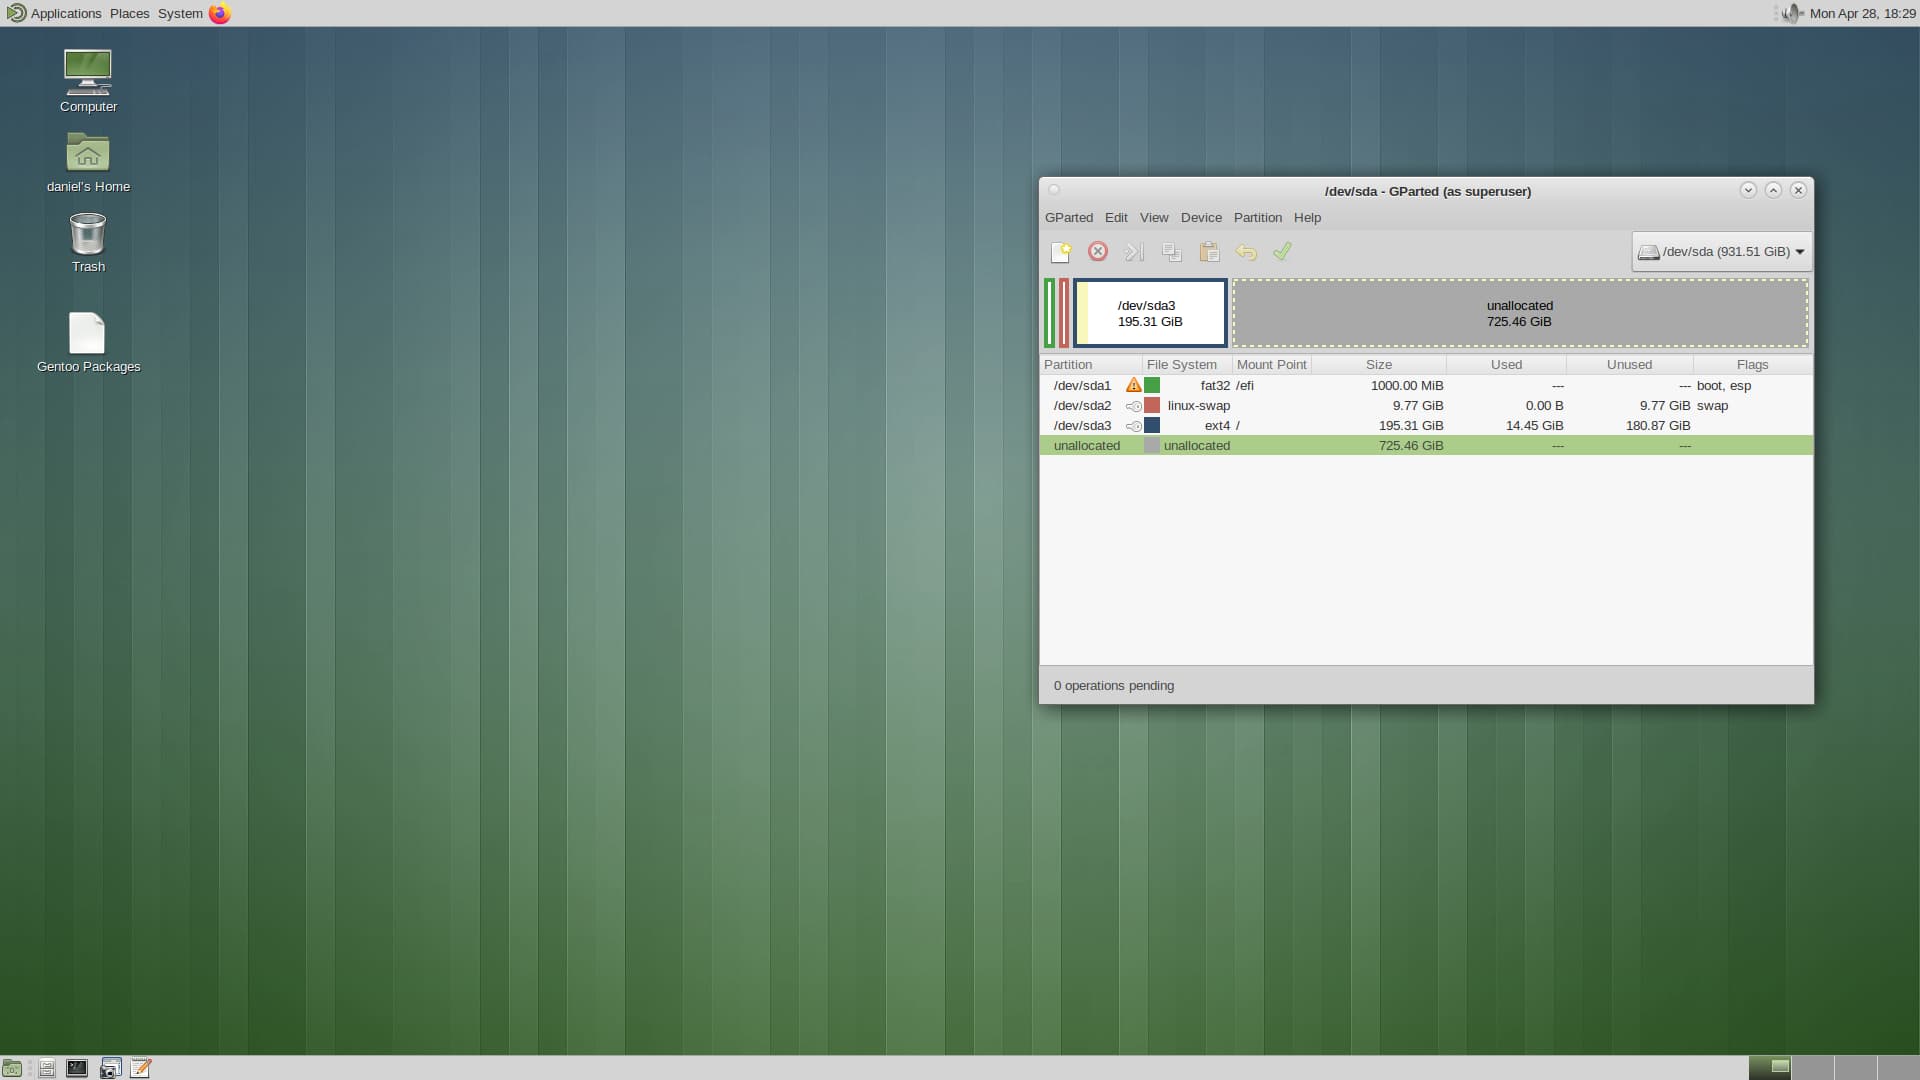The width and height of the screenshot is (1920, 1080).
Task: Select the /dev/sda3 block in the disk graphic
Action: [x=1150, y=313]
